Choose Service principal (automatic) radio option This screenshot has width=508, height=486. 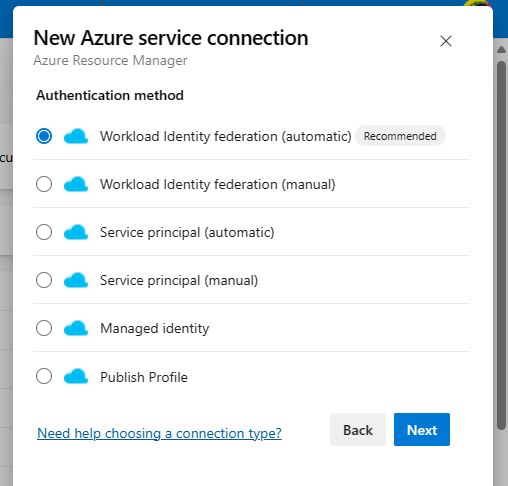pyautogui.click(x=44, y=232)
